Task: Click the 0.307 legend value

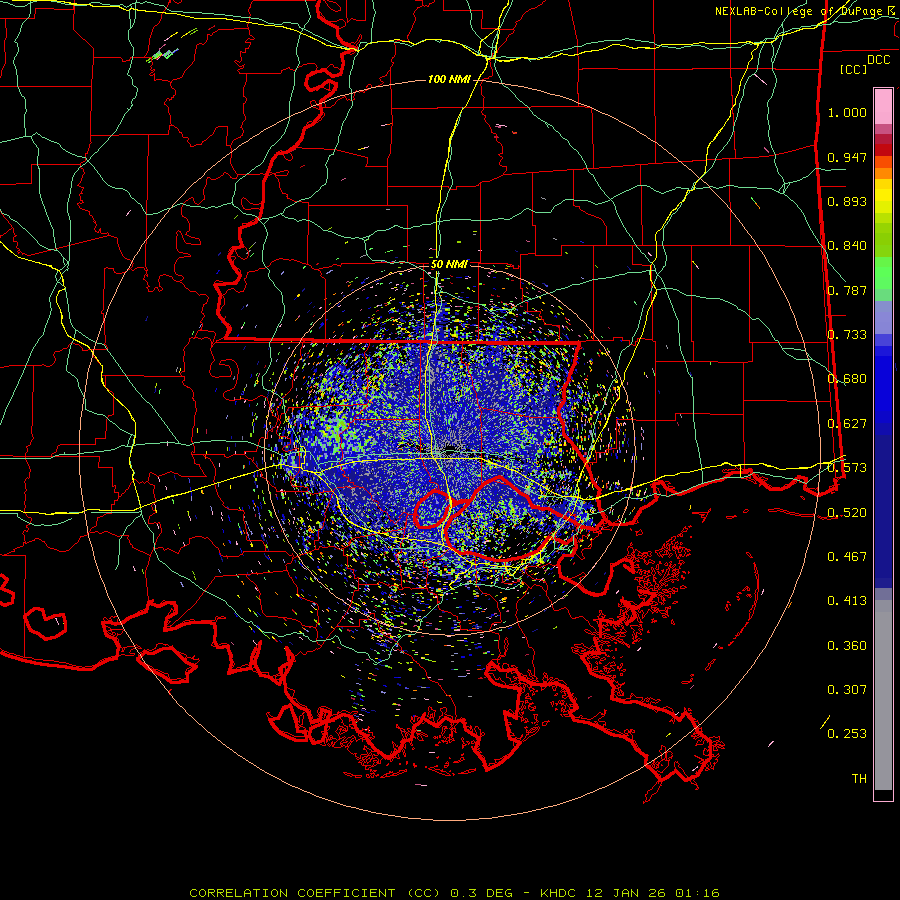Action: click(x=847, y=690)
